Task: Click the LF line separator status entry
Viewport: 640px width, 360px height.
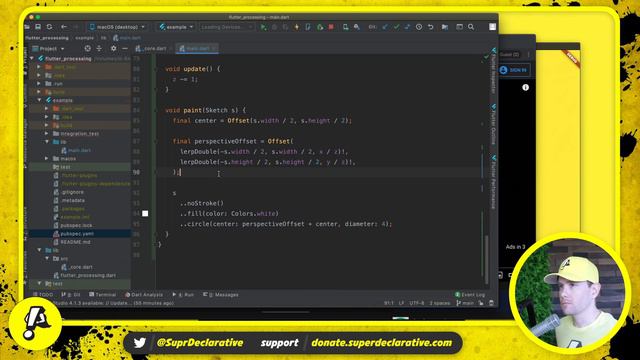Action: point(401,303)
